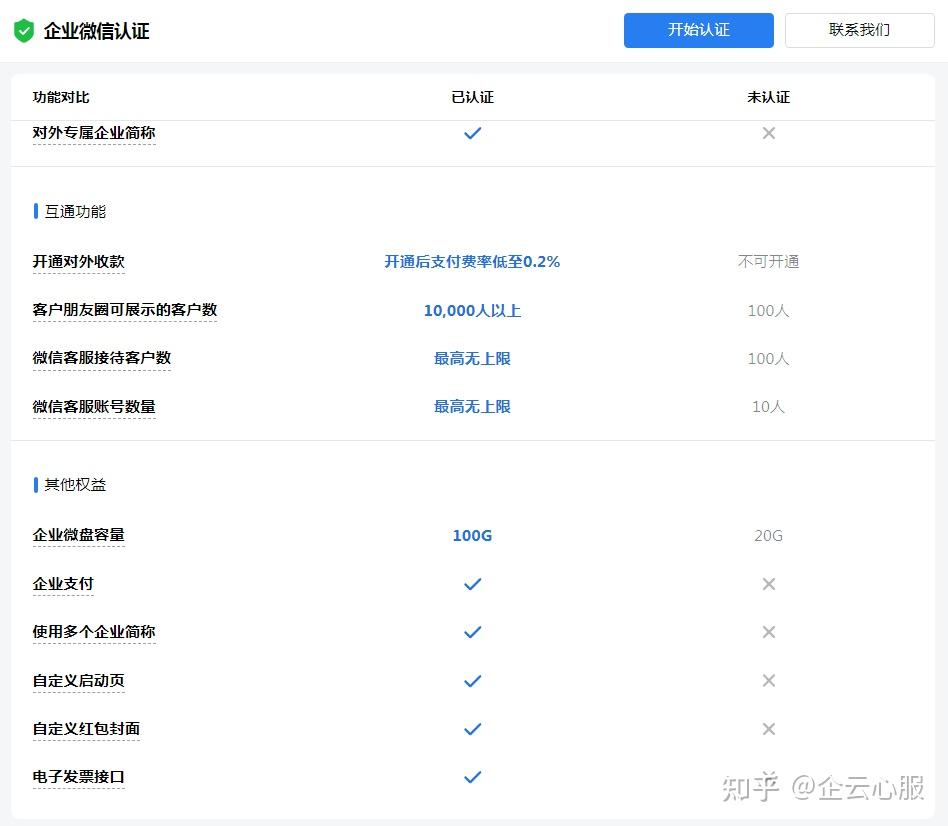Image resolution: width=948 pixels, height=826 pixels.
Task: Click the 使用多个企业简称 label
Action: tap(94, 632)
